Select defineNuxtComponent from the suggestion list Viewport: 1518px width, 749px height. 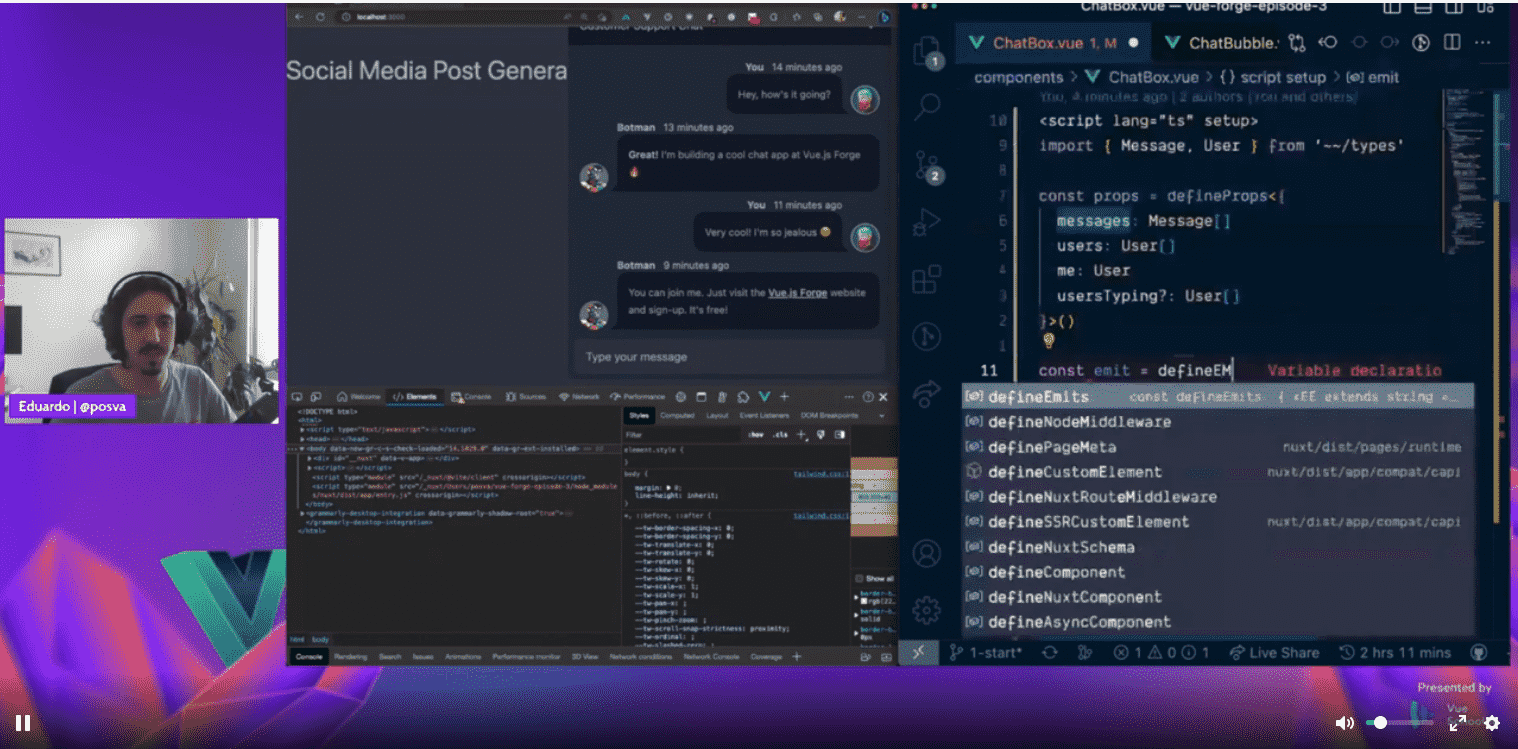coord(1074,597)
